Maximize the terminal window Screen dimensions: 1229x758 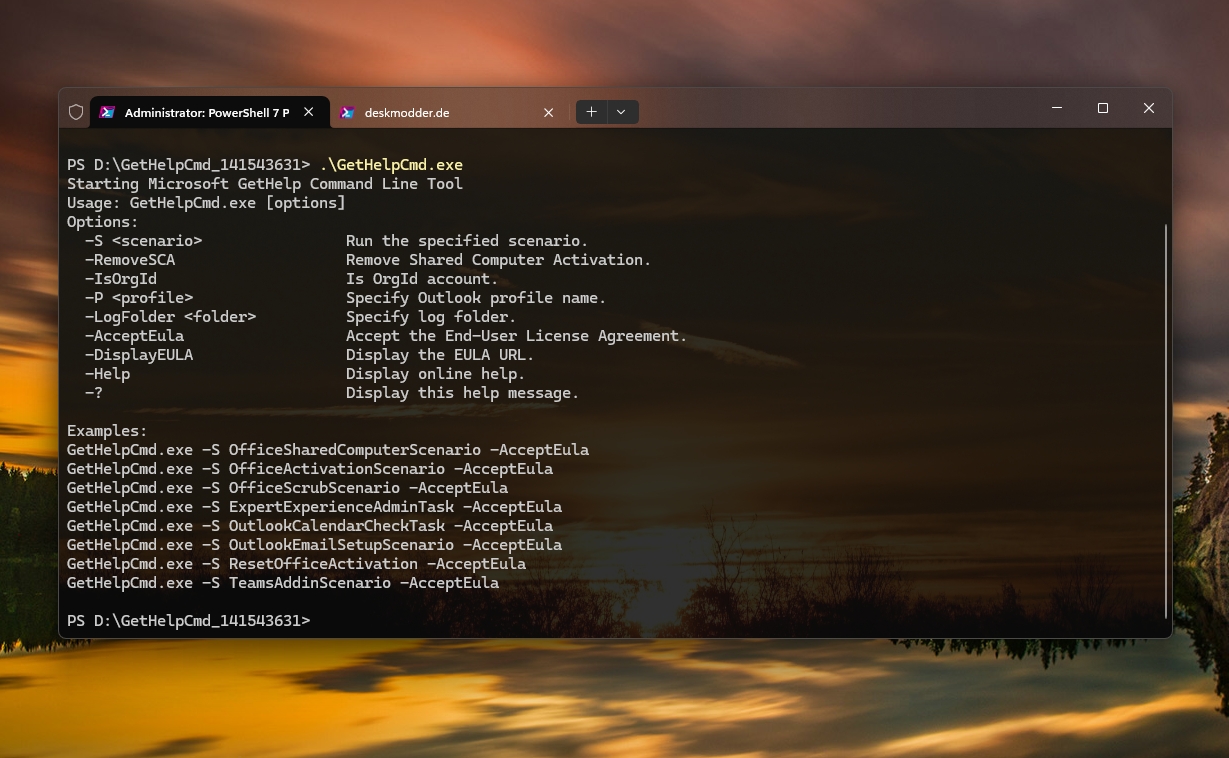[x=1103, y=108]
